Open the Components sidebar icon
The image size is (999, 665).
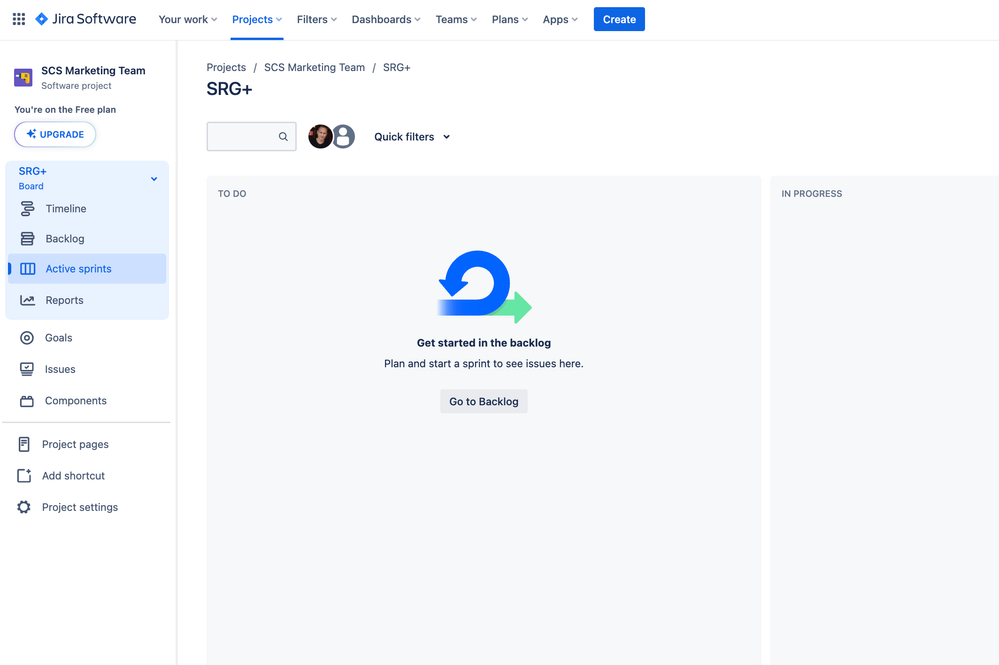[27, 401]
